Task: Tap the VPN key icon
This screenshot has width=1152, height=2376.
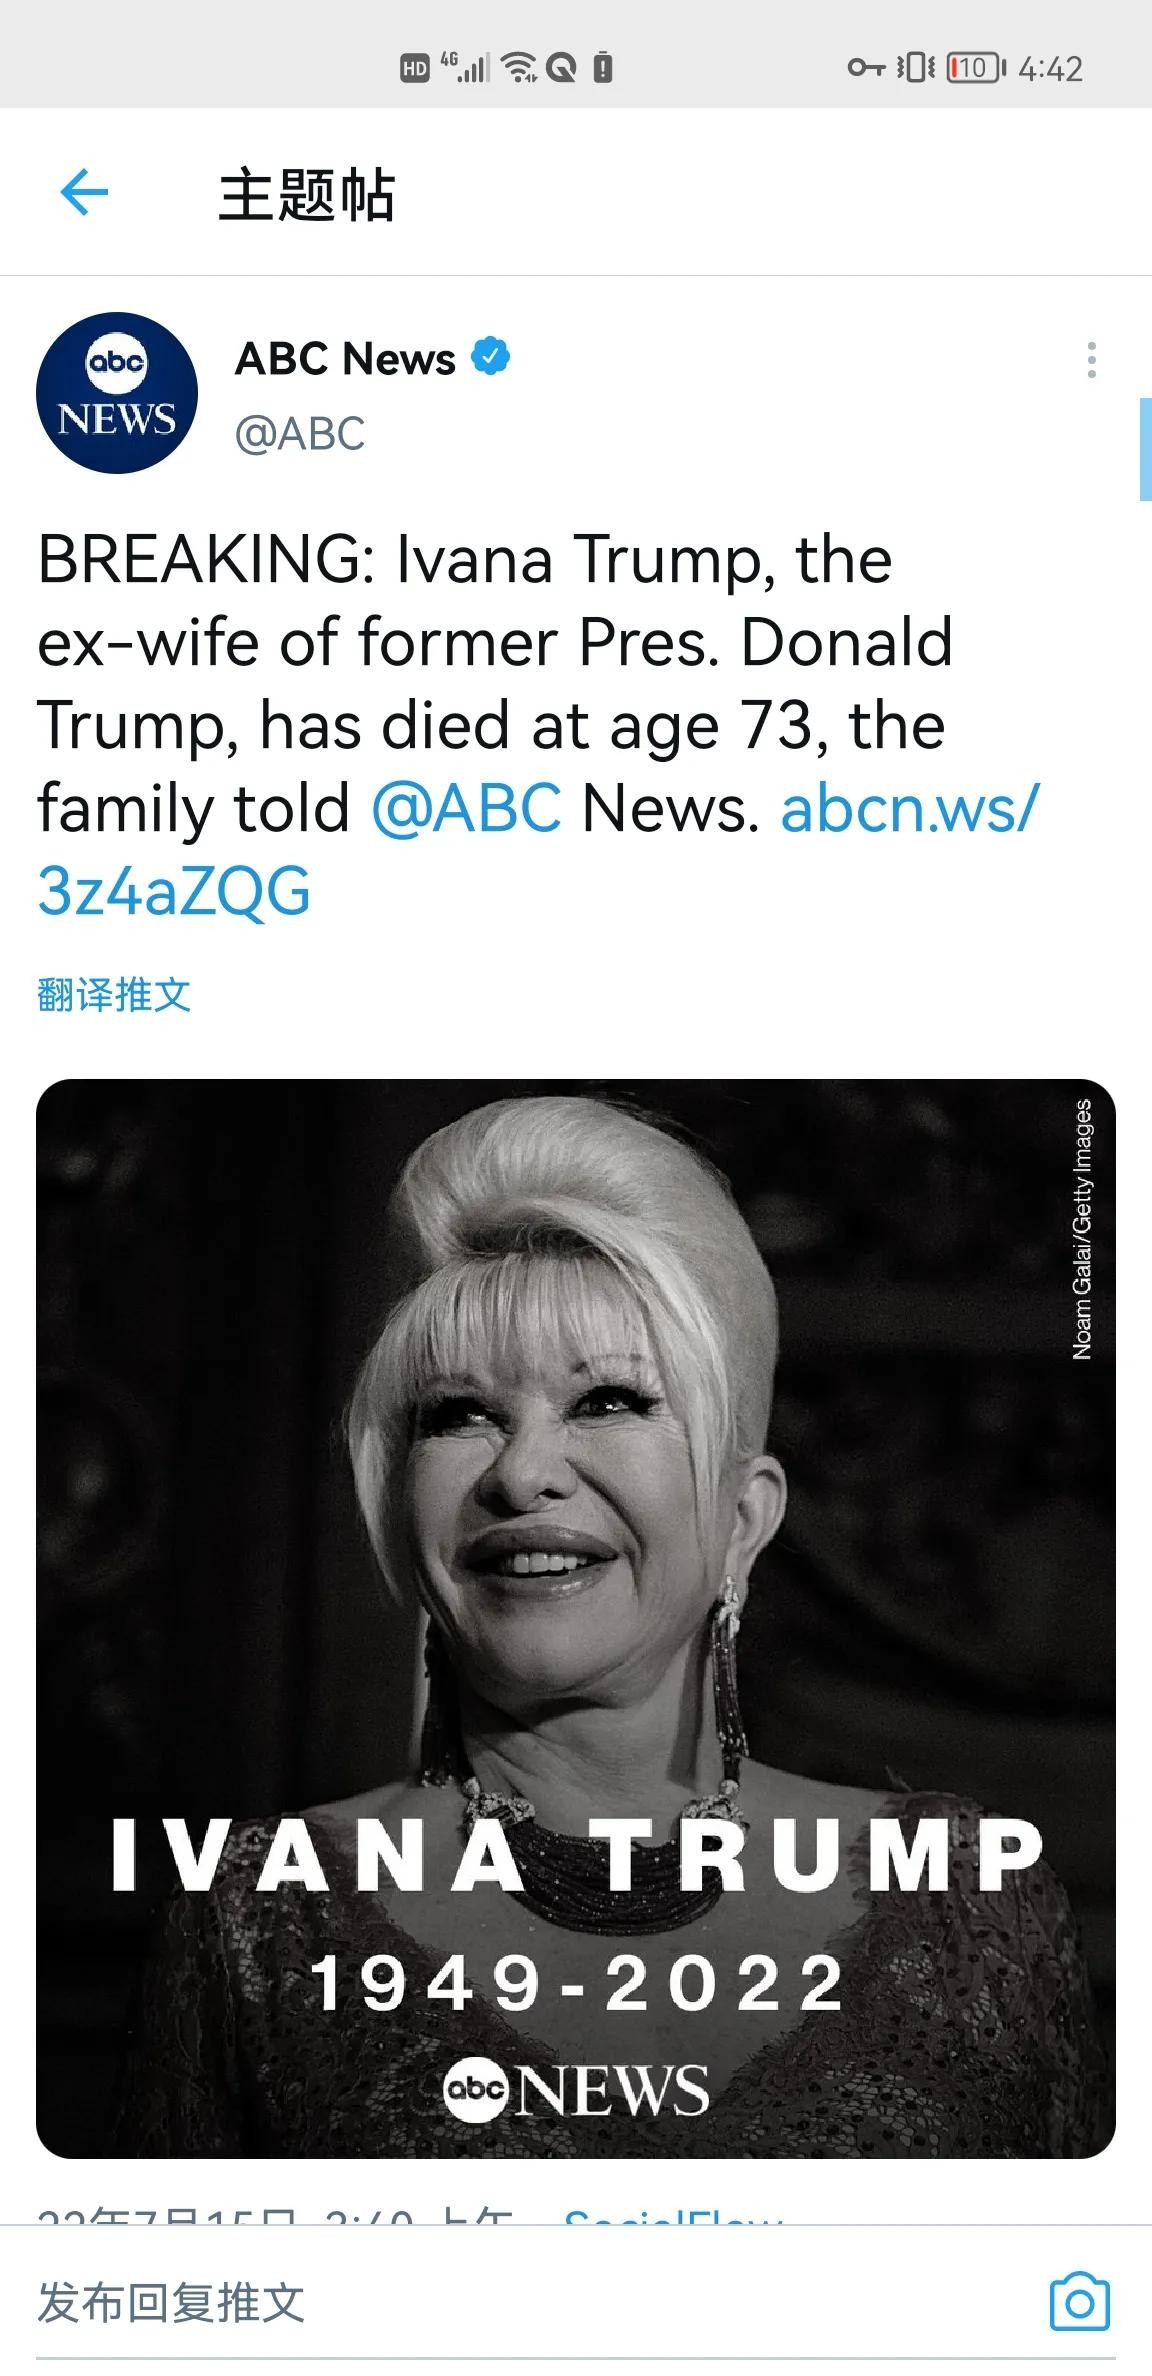Action: (x=867, y=68)
